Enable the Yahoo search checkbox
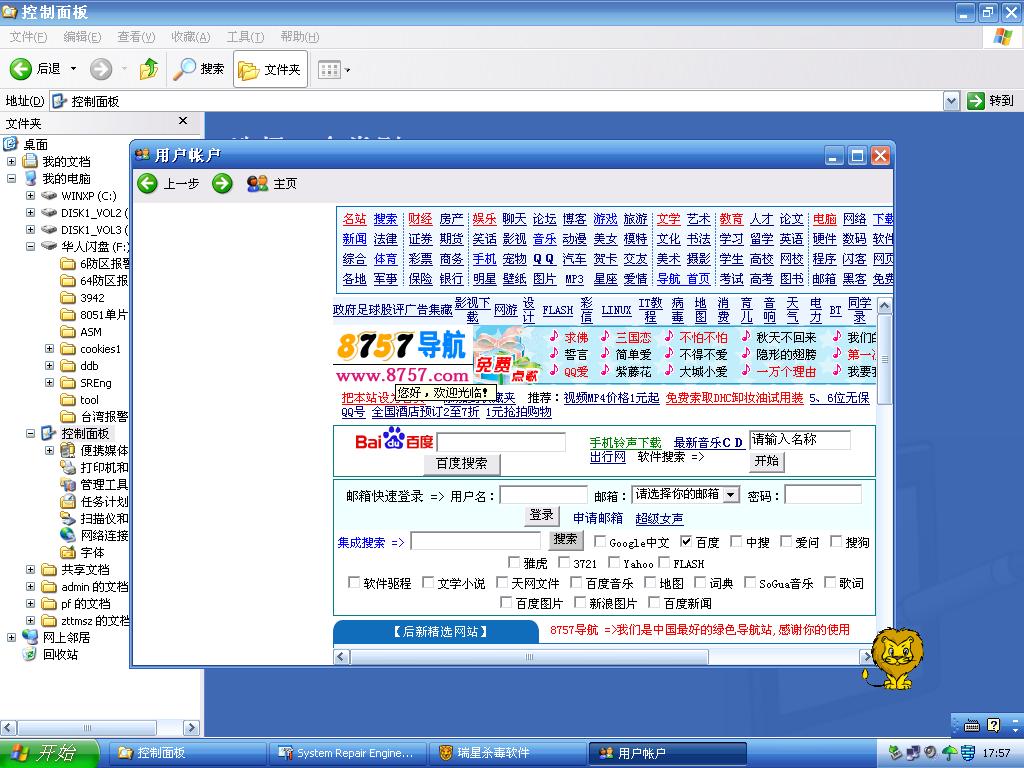1024x768 pixels. point(612,563)
